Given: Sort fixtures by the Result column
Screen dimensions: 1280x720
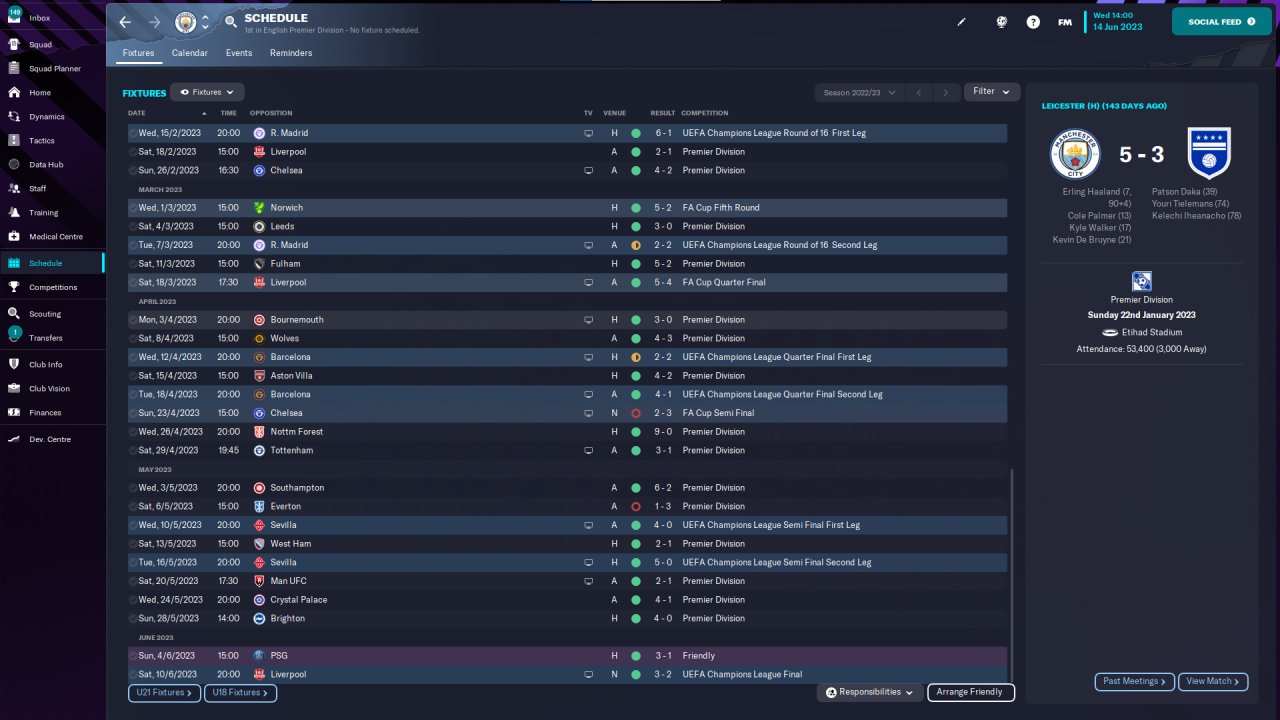Looking at the screenshot, I should 663,113.
